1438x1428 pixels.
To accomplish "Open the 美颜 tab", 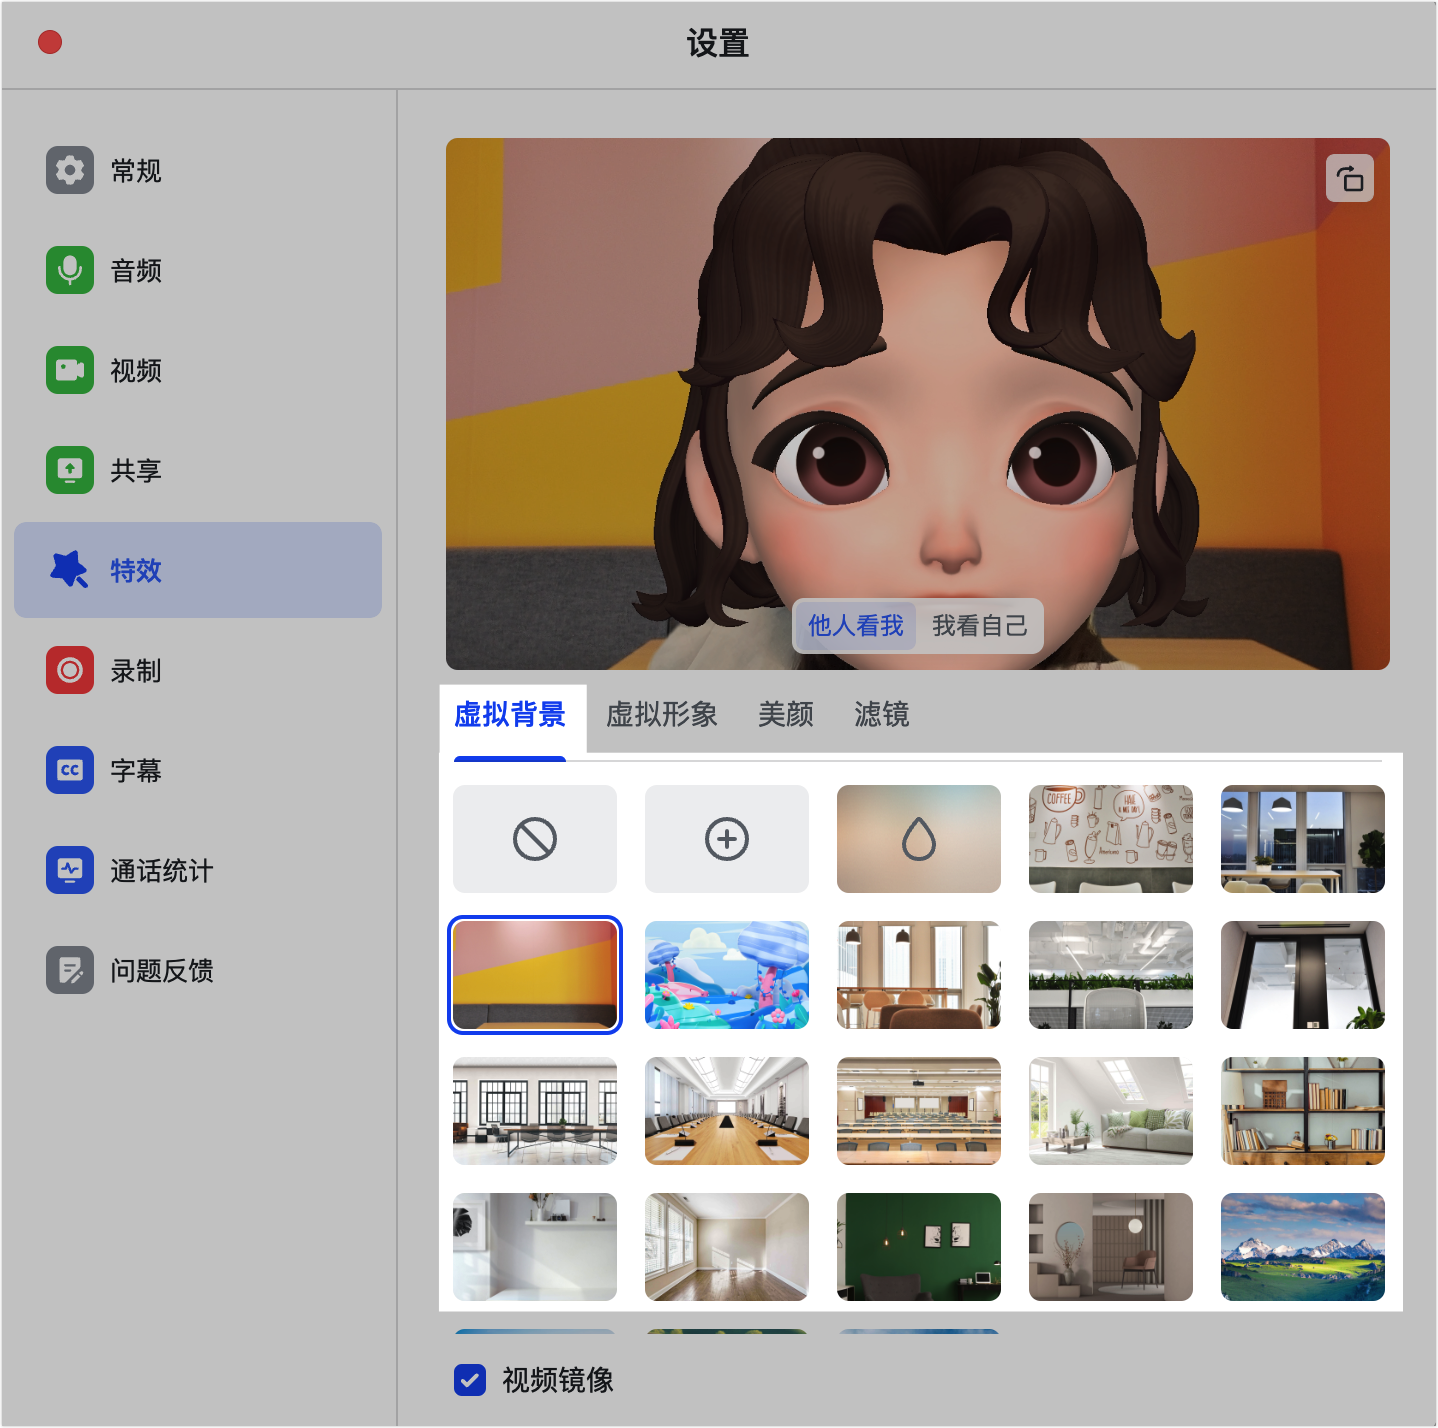I will [x=786, y=714].
